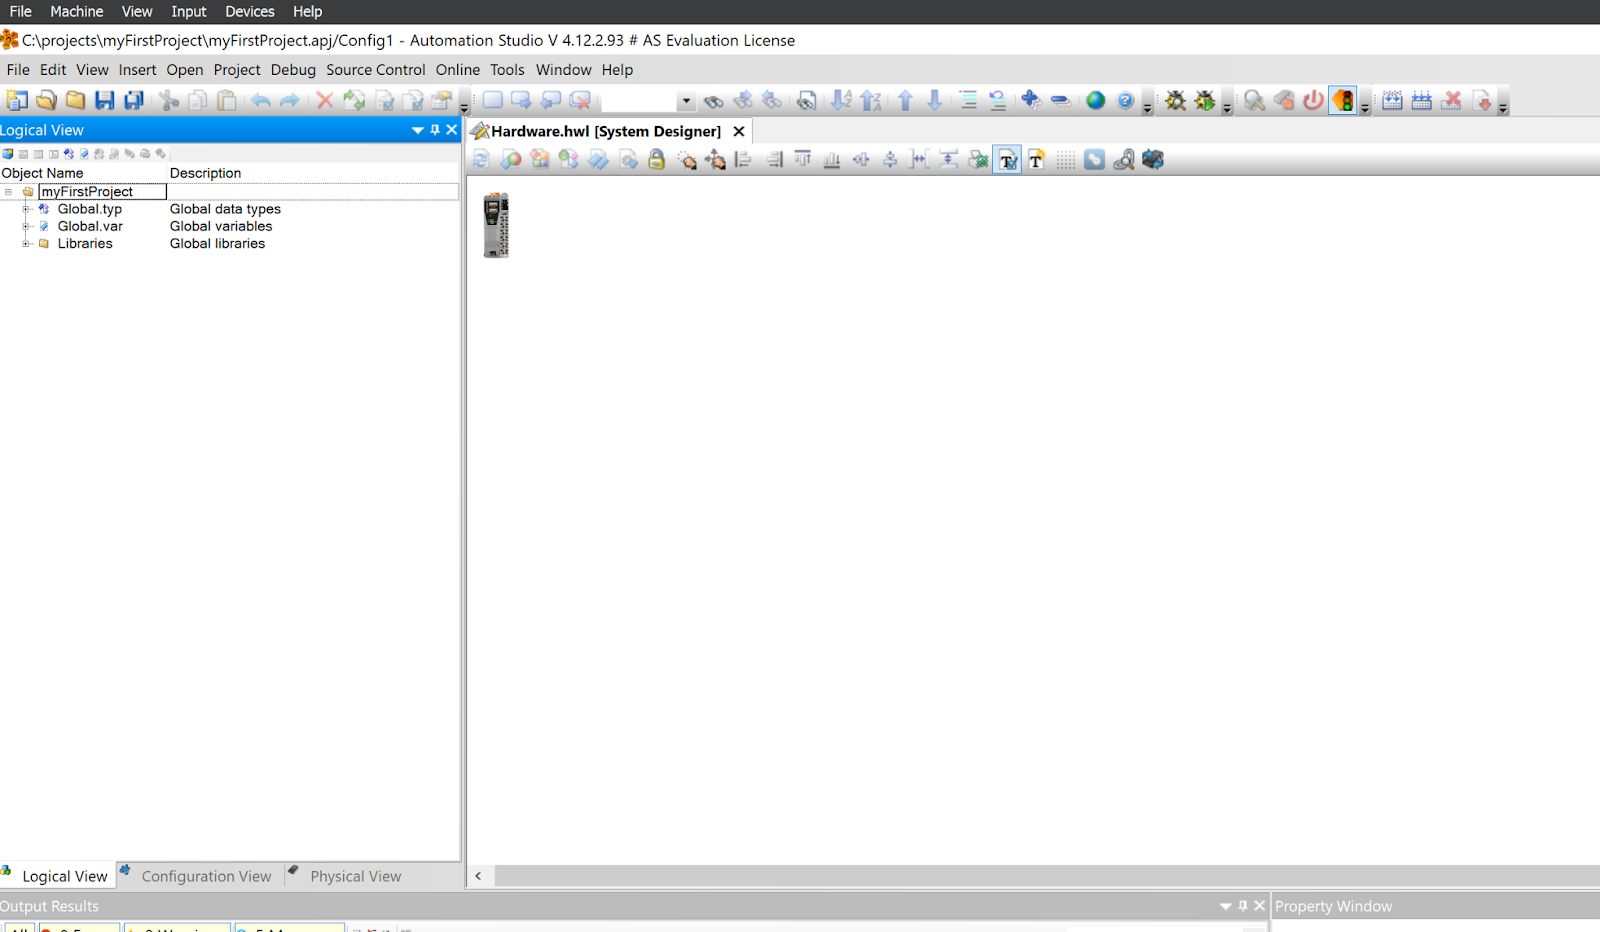This screenshot has height=932, width=1600.
Task: Save the current file with the floppy icon
Action: point(105,100)
